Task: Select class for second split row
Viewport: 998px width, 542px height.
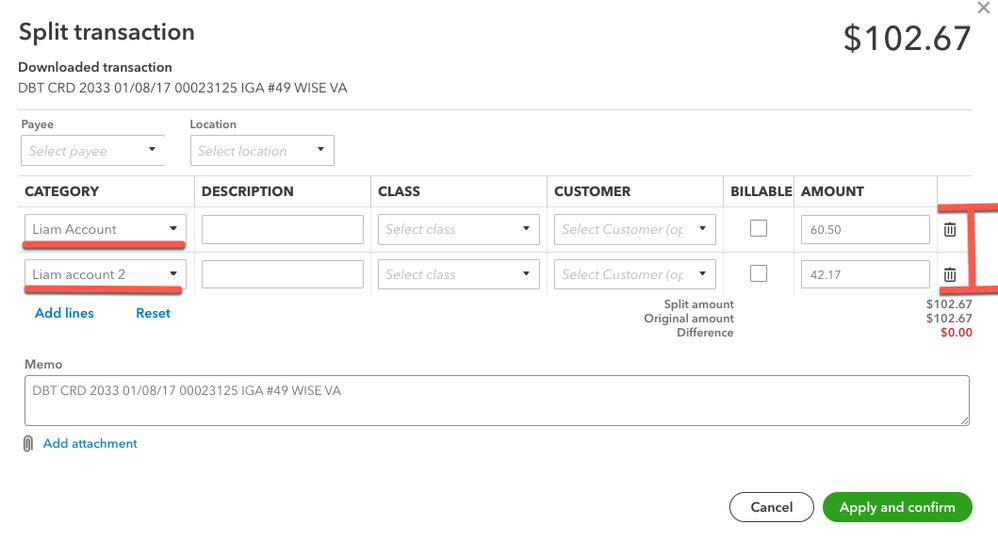Action: tap(459, 274)
